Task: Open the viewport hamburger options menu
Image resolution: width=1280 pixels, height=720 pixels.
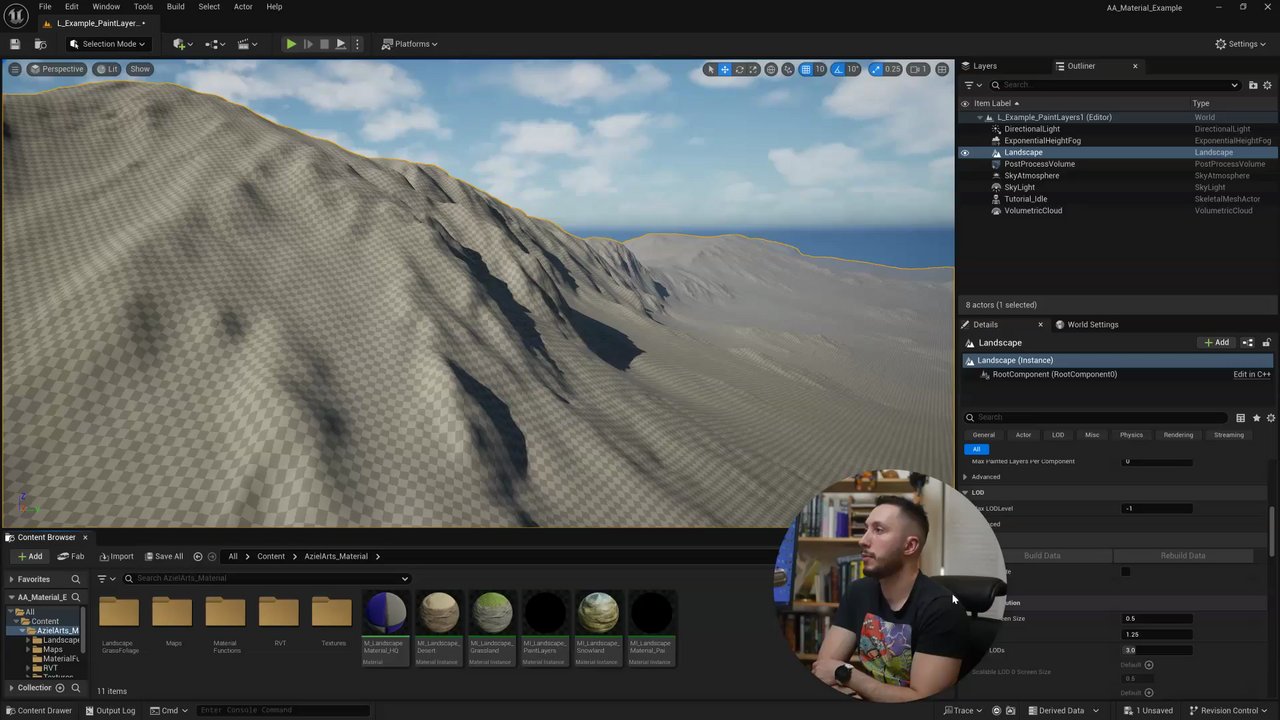Action: tap(15, 69)
